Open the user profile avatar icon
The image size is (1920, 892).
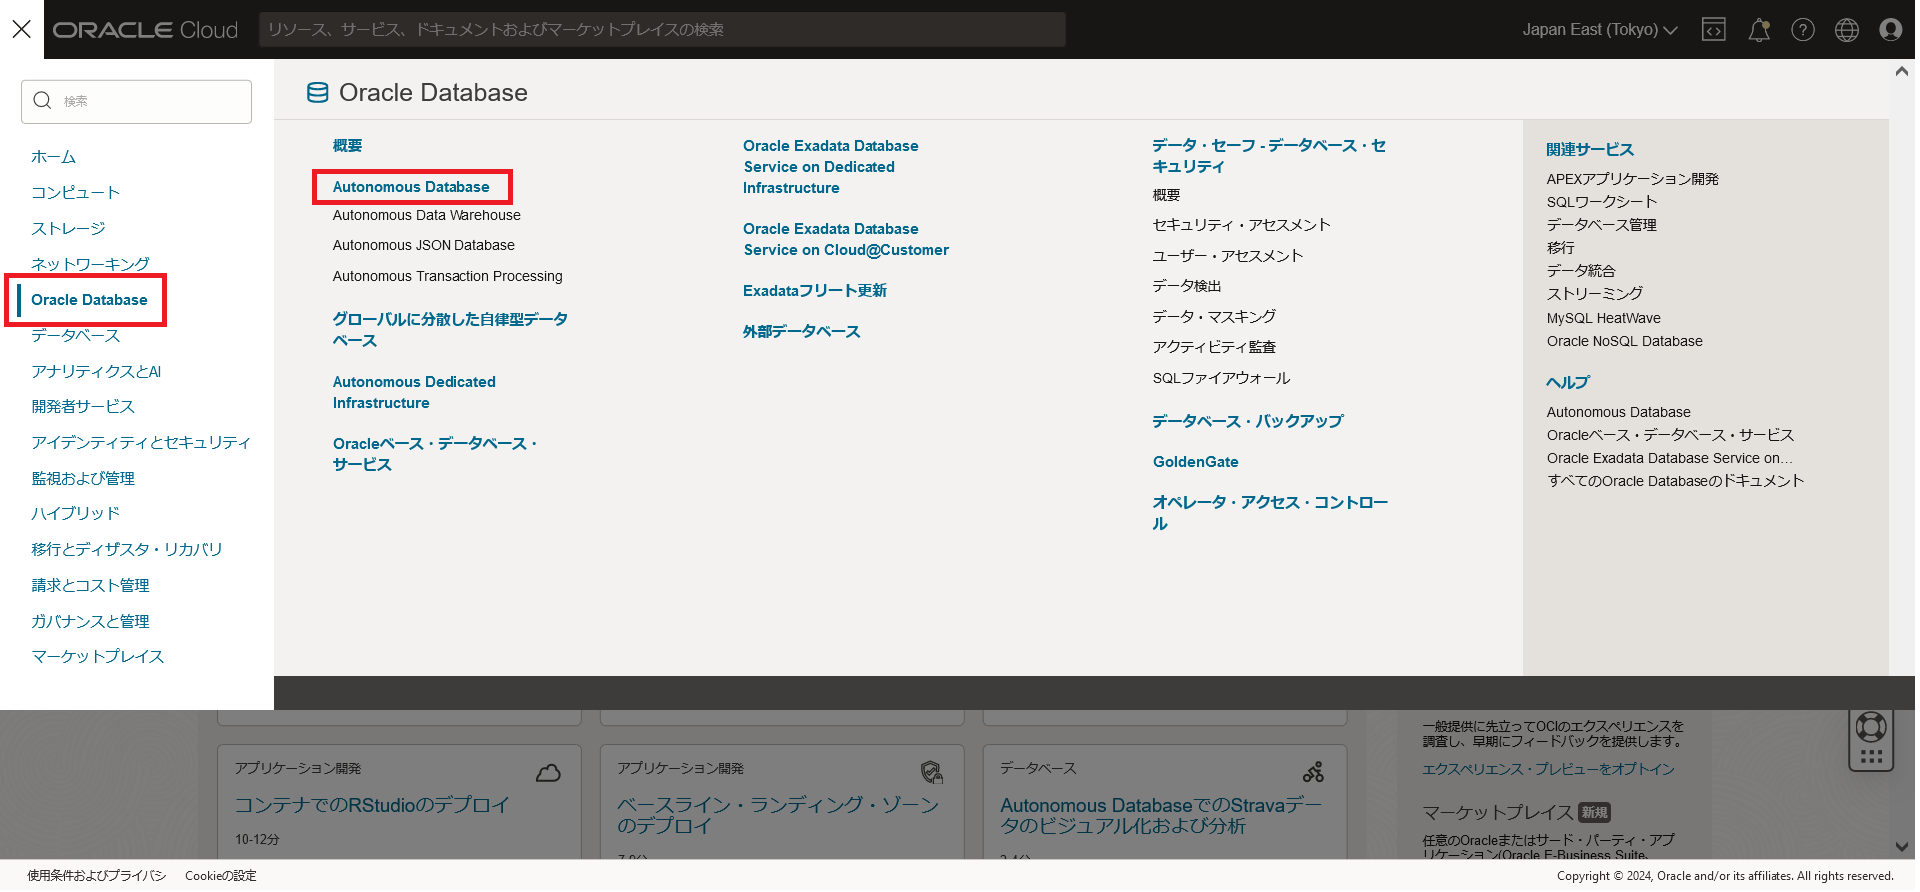[1890, 30]
